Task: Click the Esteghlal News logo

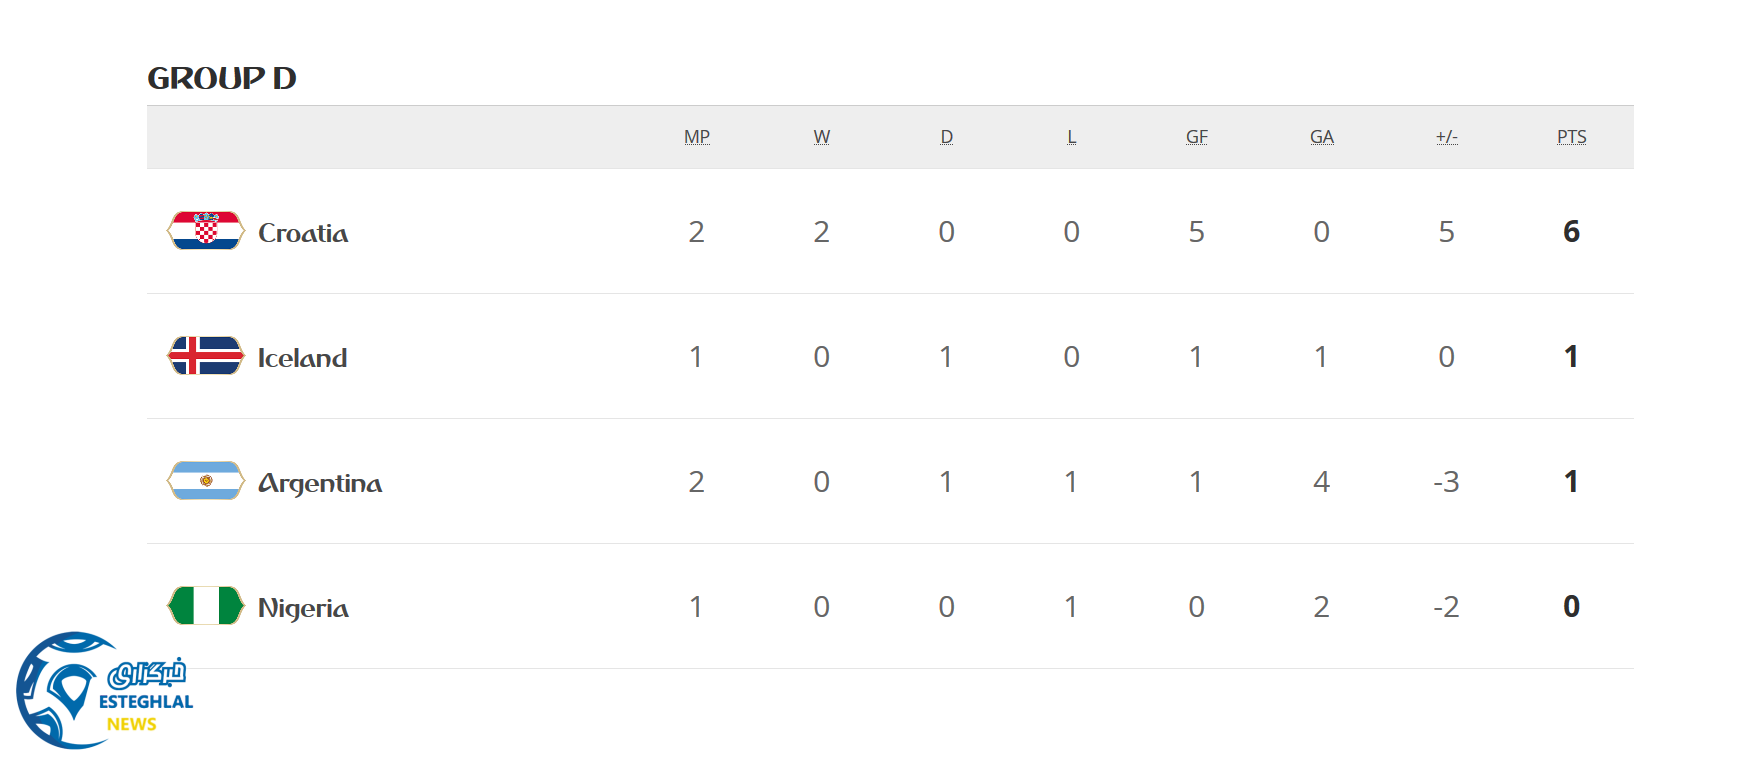Action: (x=103, y=691)
